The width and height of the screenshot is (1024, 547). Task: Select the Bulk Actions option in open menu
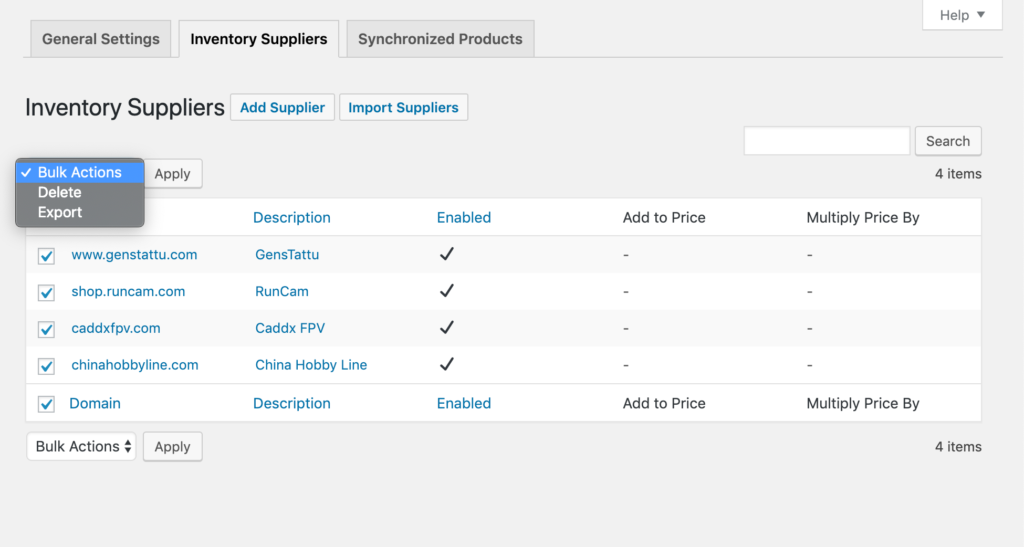(80, 172)
